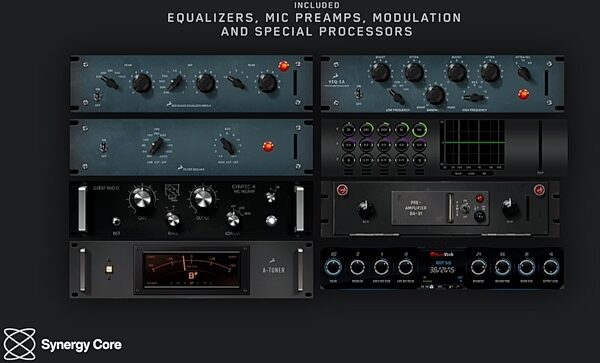600x363 pixels.
Task: Click the VEQ-1A low frequency boost knob
Action: 381,72
